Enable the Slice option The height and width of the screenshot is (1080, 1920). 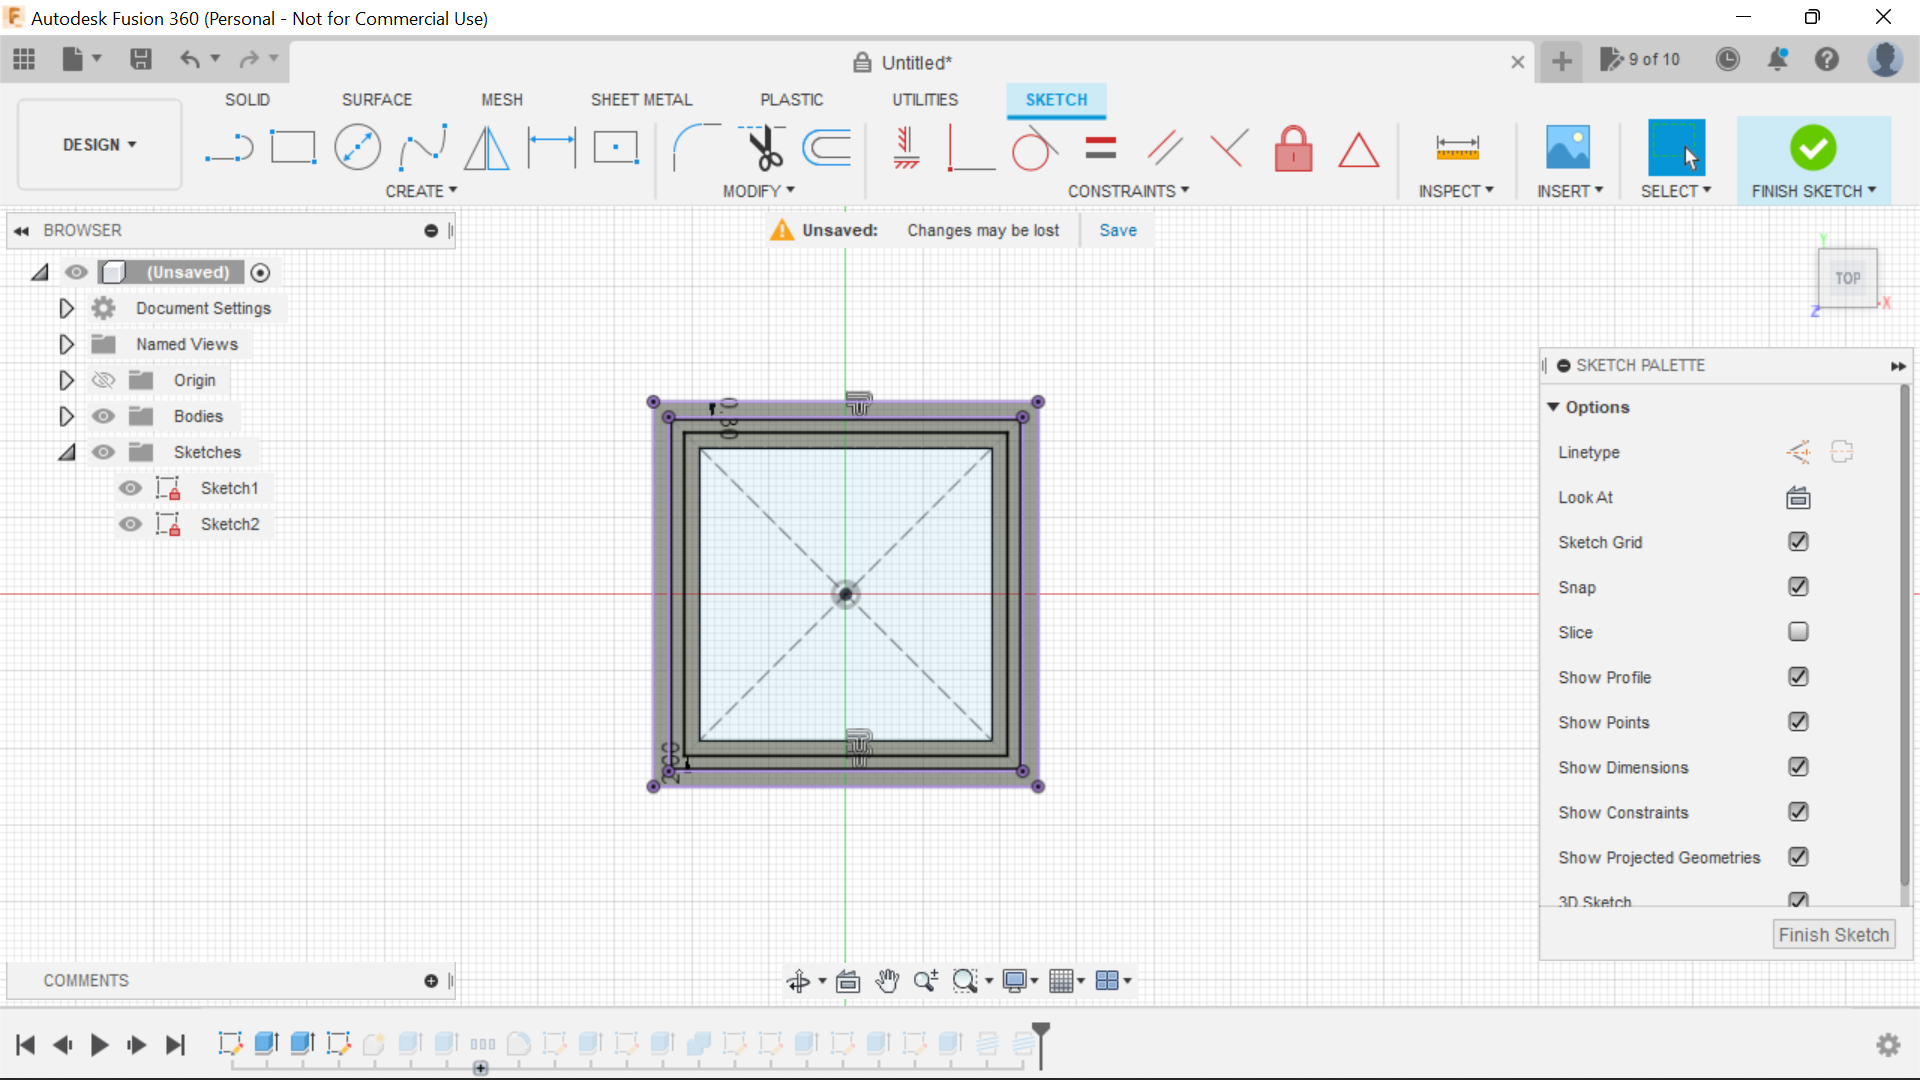1798,632
